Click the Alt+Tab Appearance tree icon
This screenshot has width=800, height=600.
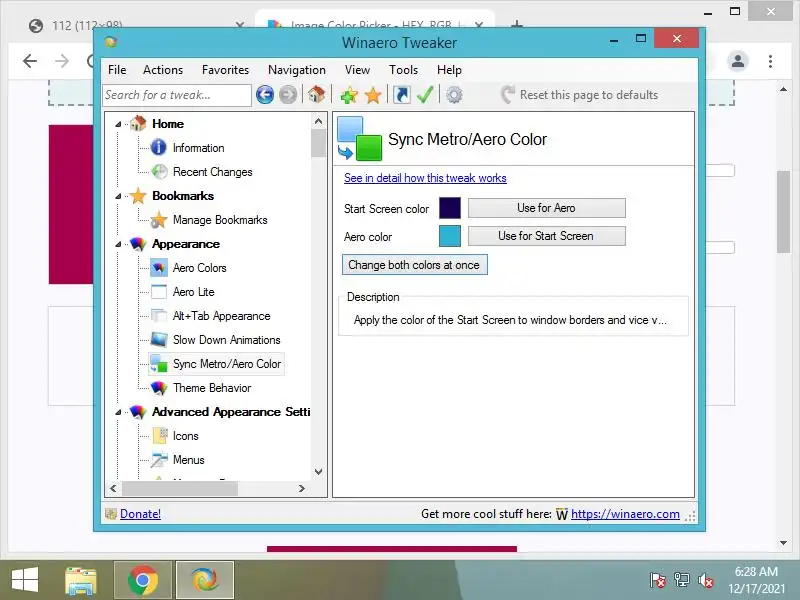point(159,316)
